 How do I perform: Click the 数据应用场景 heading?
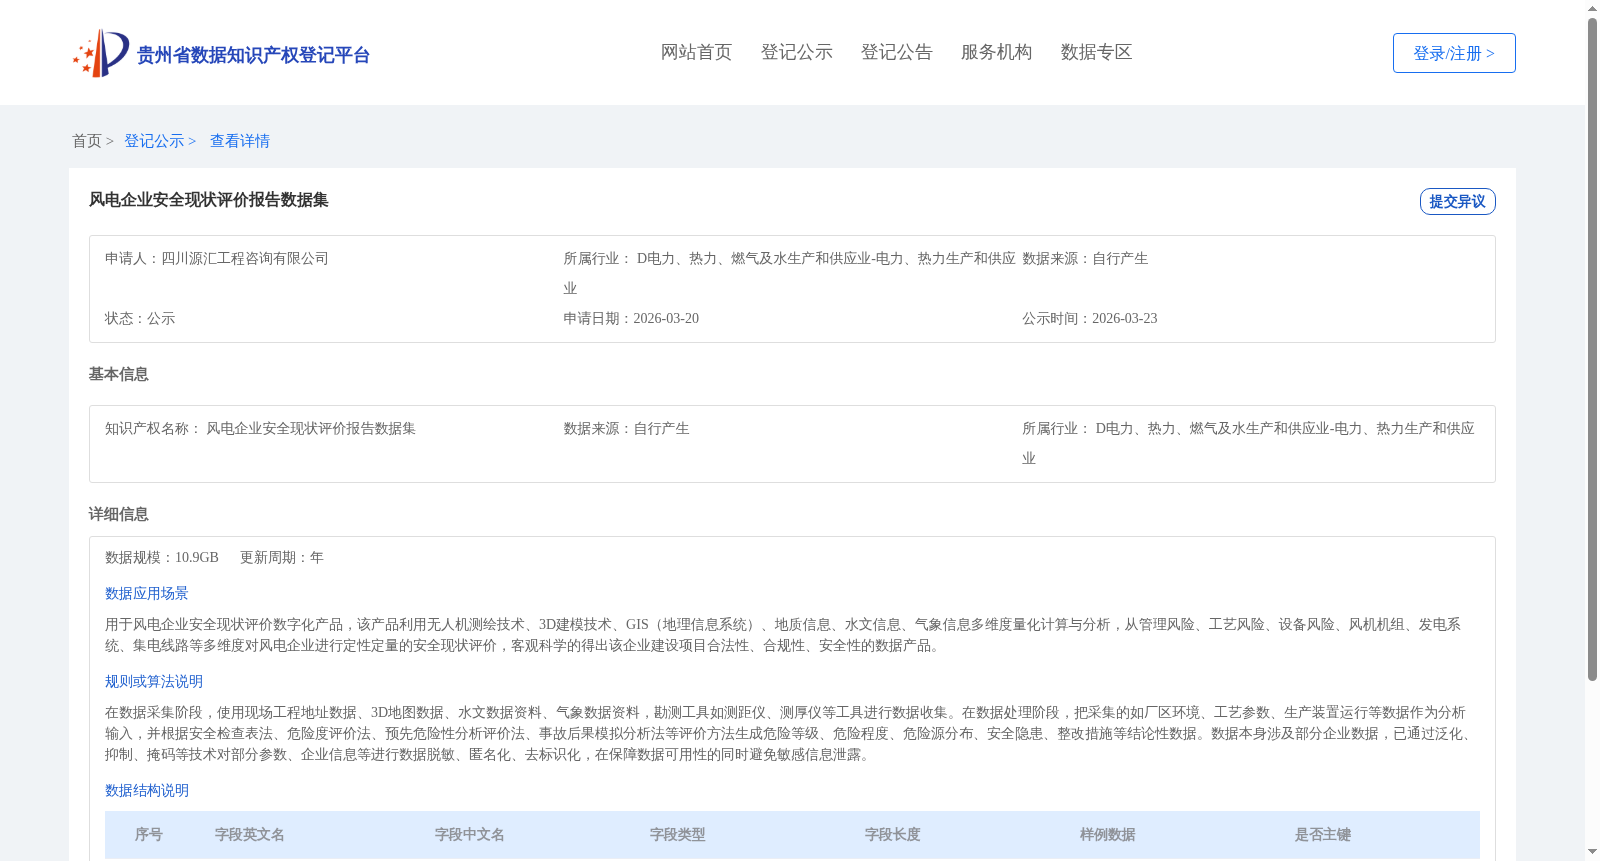point(147,593)
